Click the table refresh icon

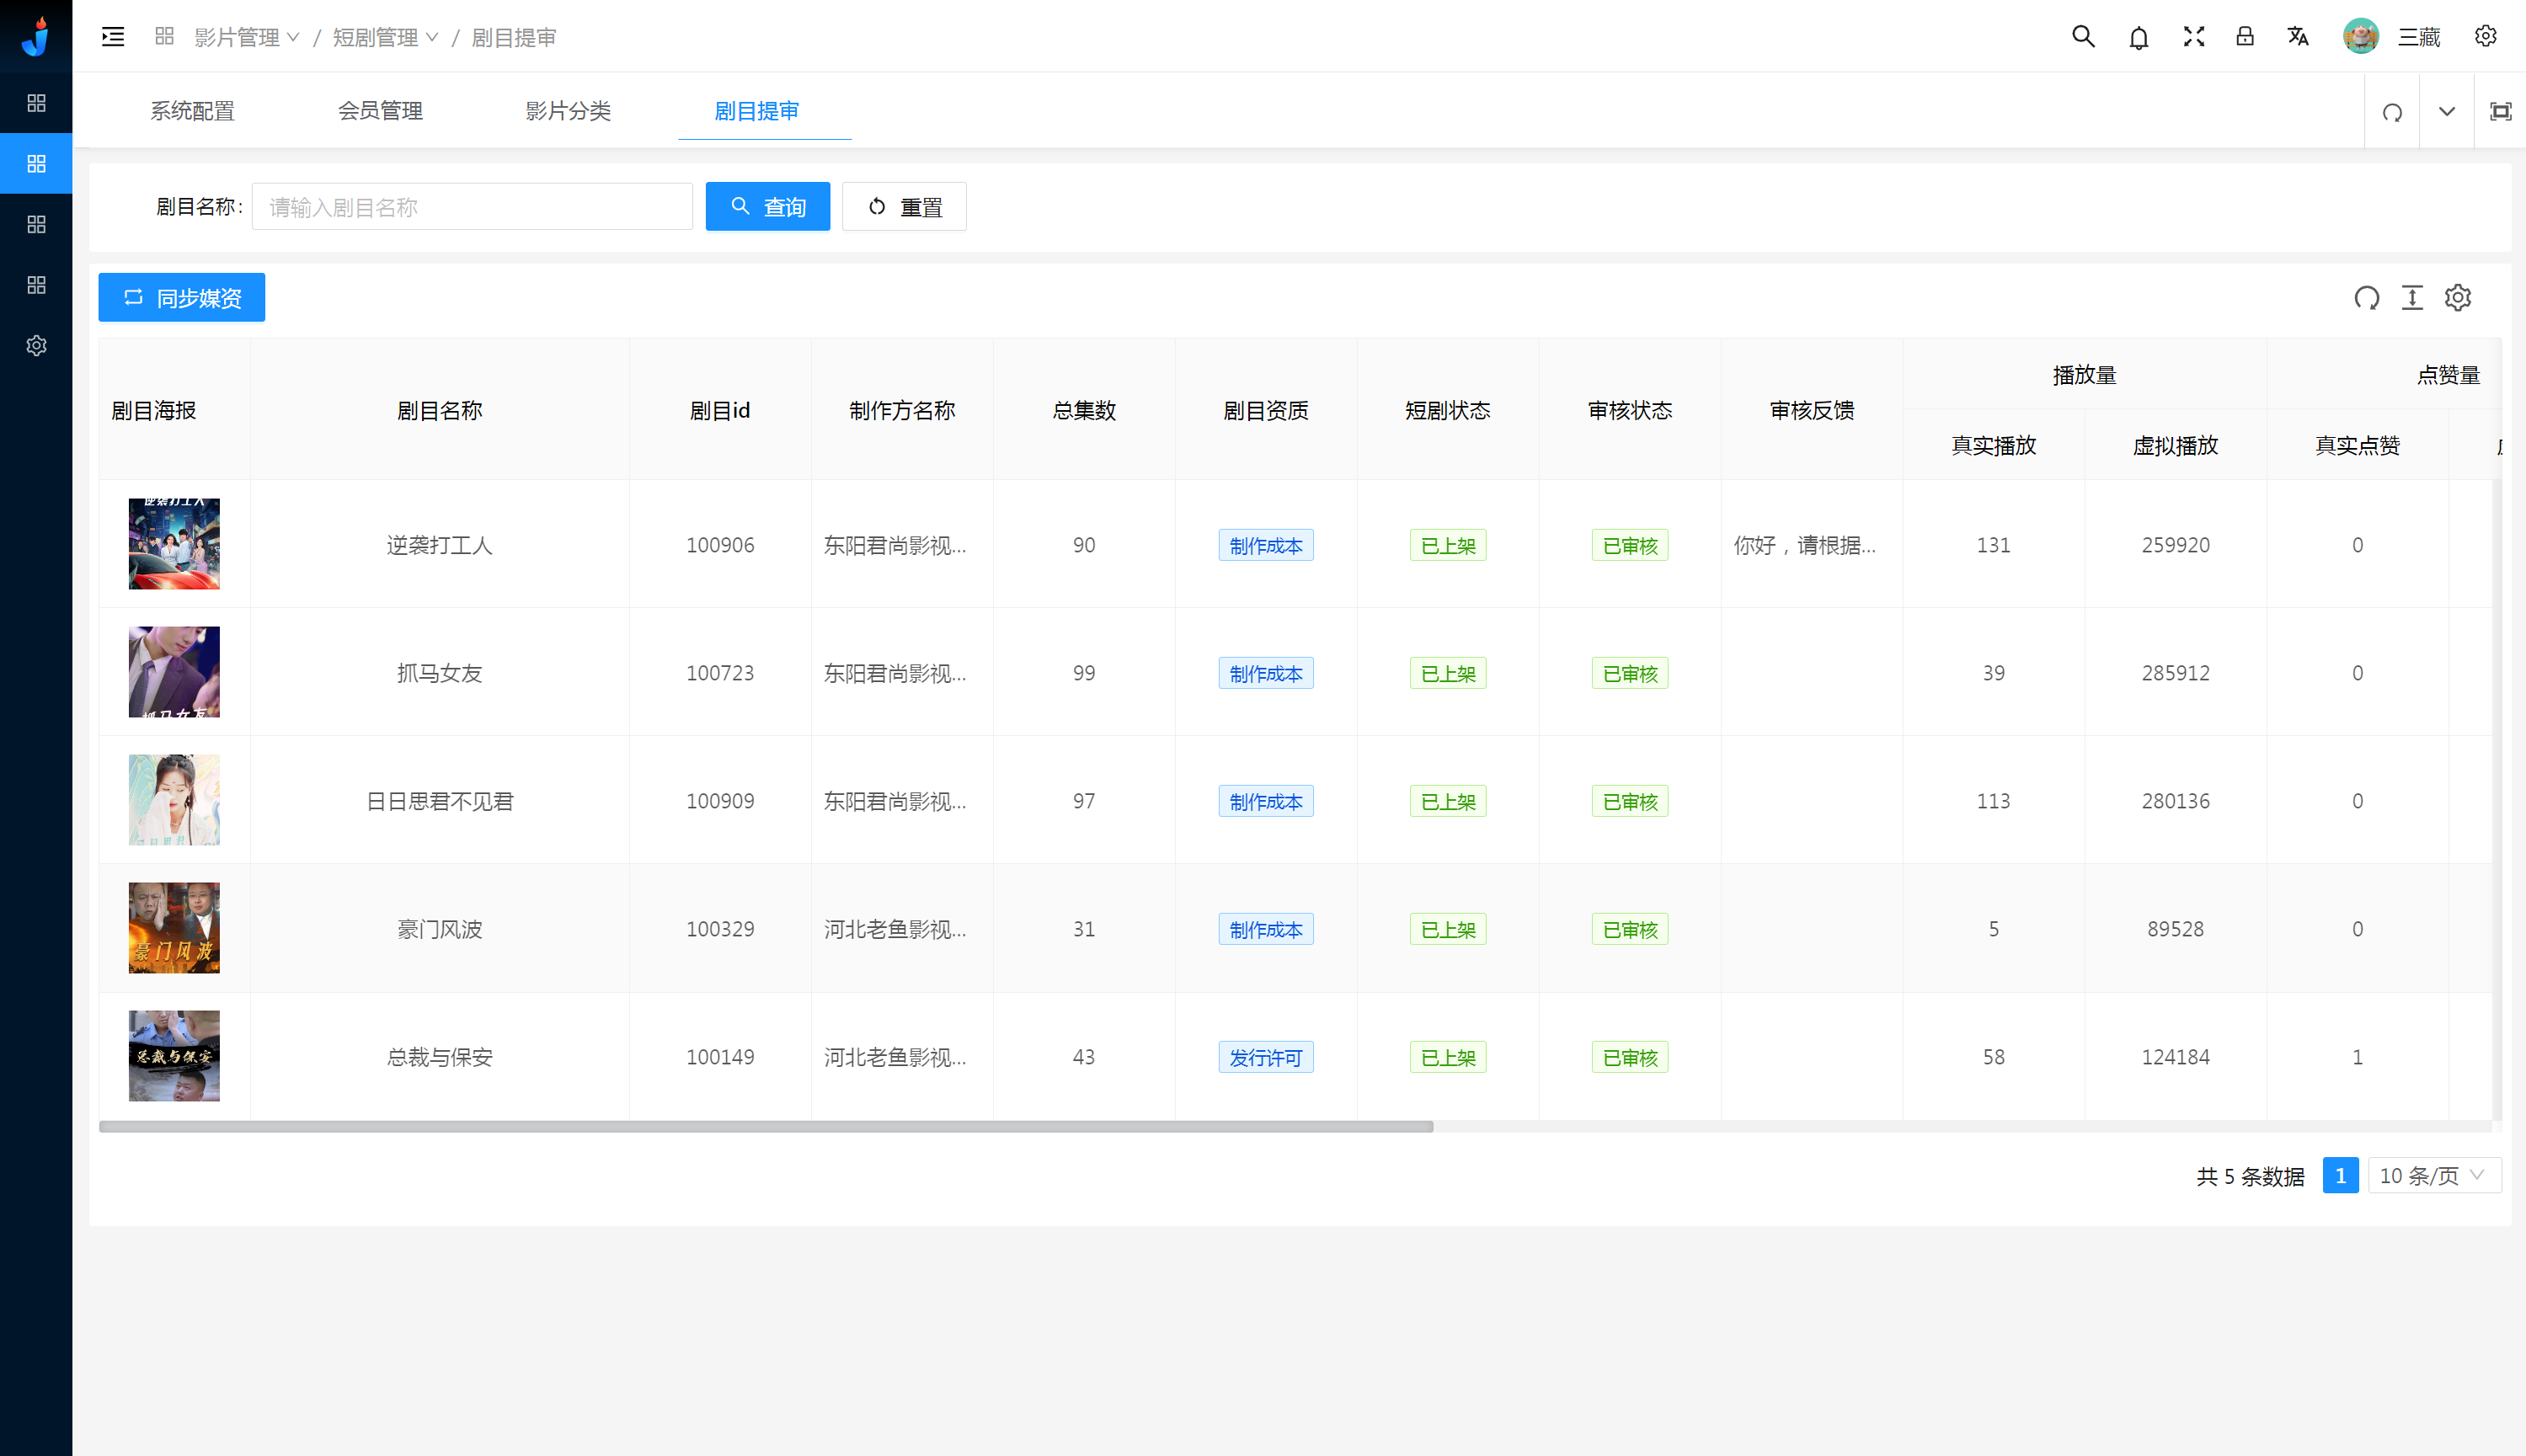2366,298
